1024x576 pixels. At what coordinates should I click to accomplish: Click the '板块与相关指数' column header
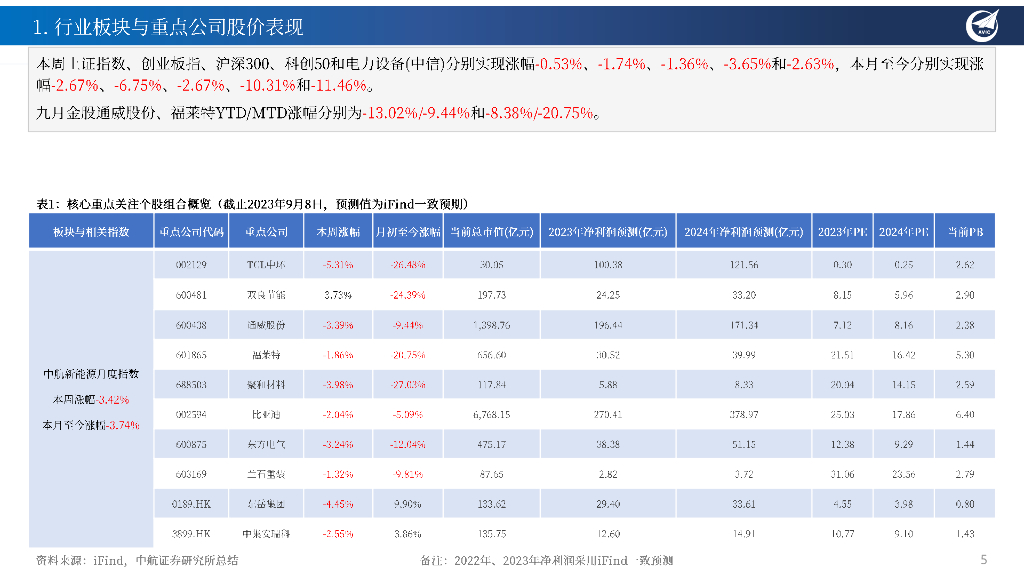click(91, 232)
